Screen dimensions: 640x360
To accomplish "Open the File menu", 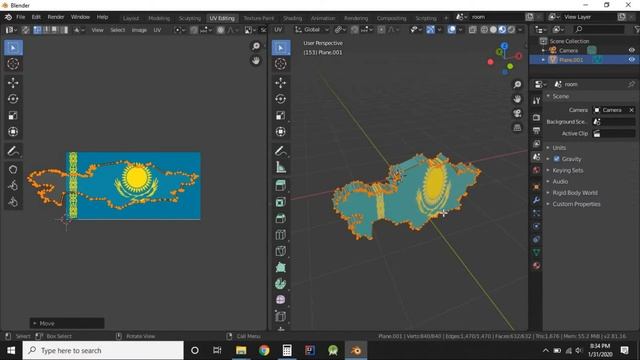I will [x=21, y=17].
